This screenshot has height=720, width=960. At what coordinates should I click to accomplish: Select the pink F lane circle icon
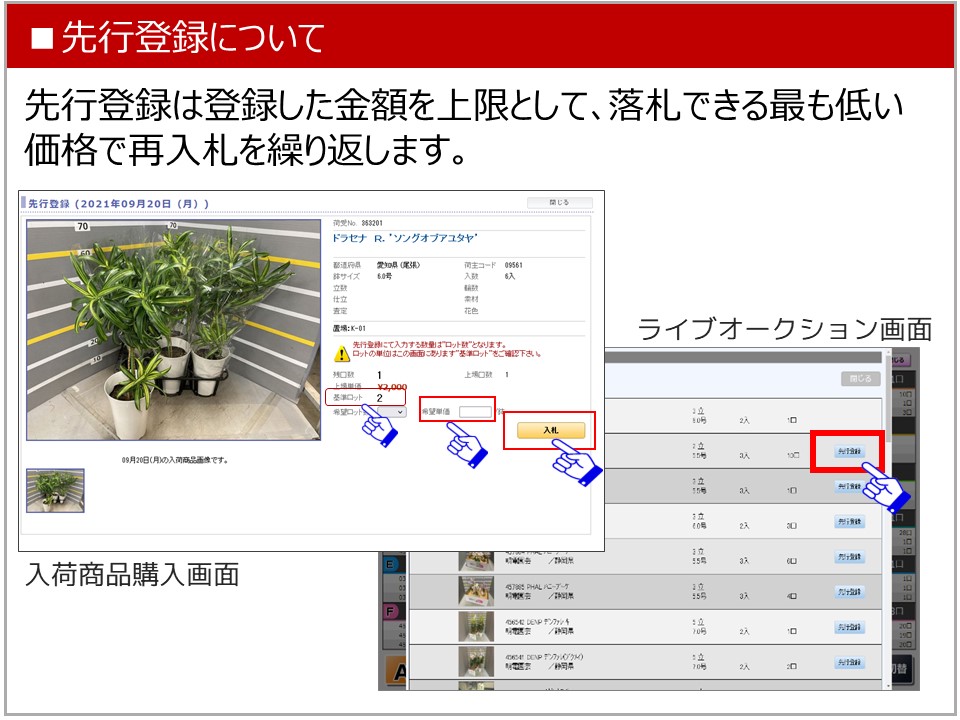click(x=390, y=611)
